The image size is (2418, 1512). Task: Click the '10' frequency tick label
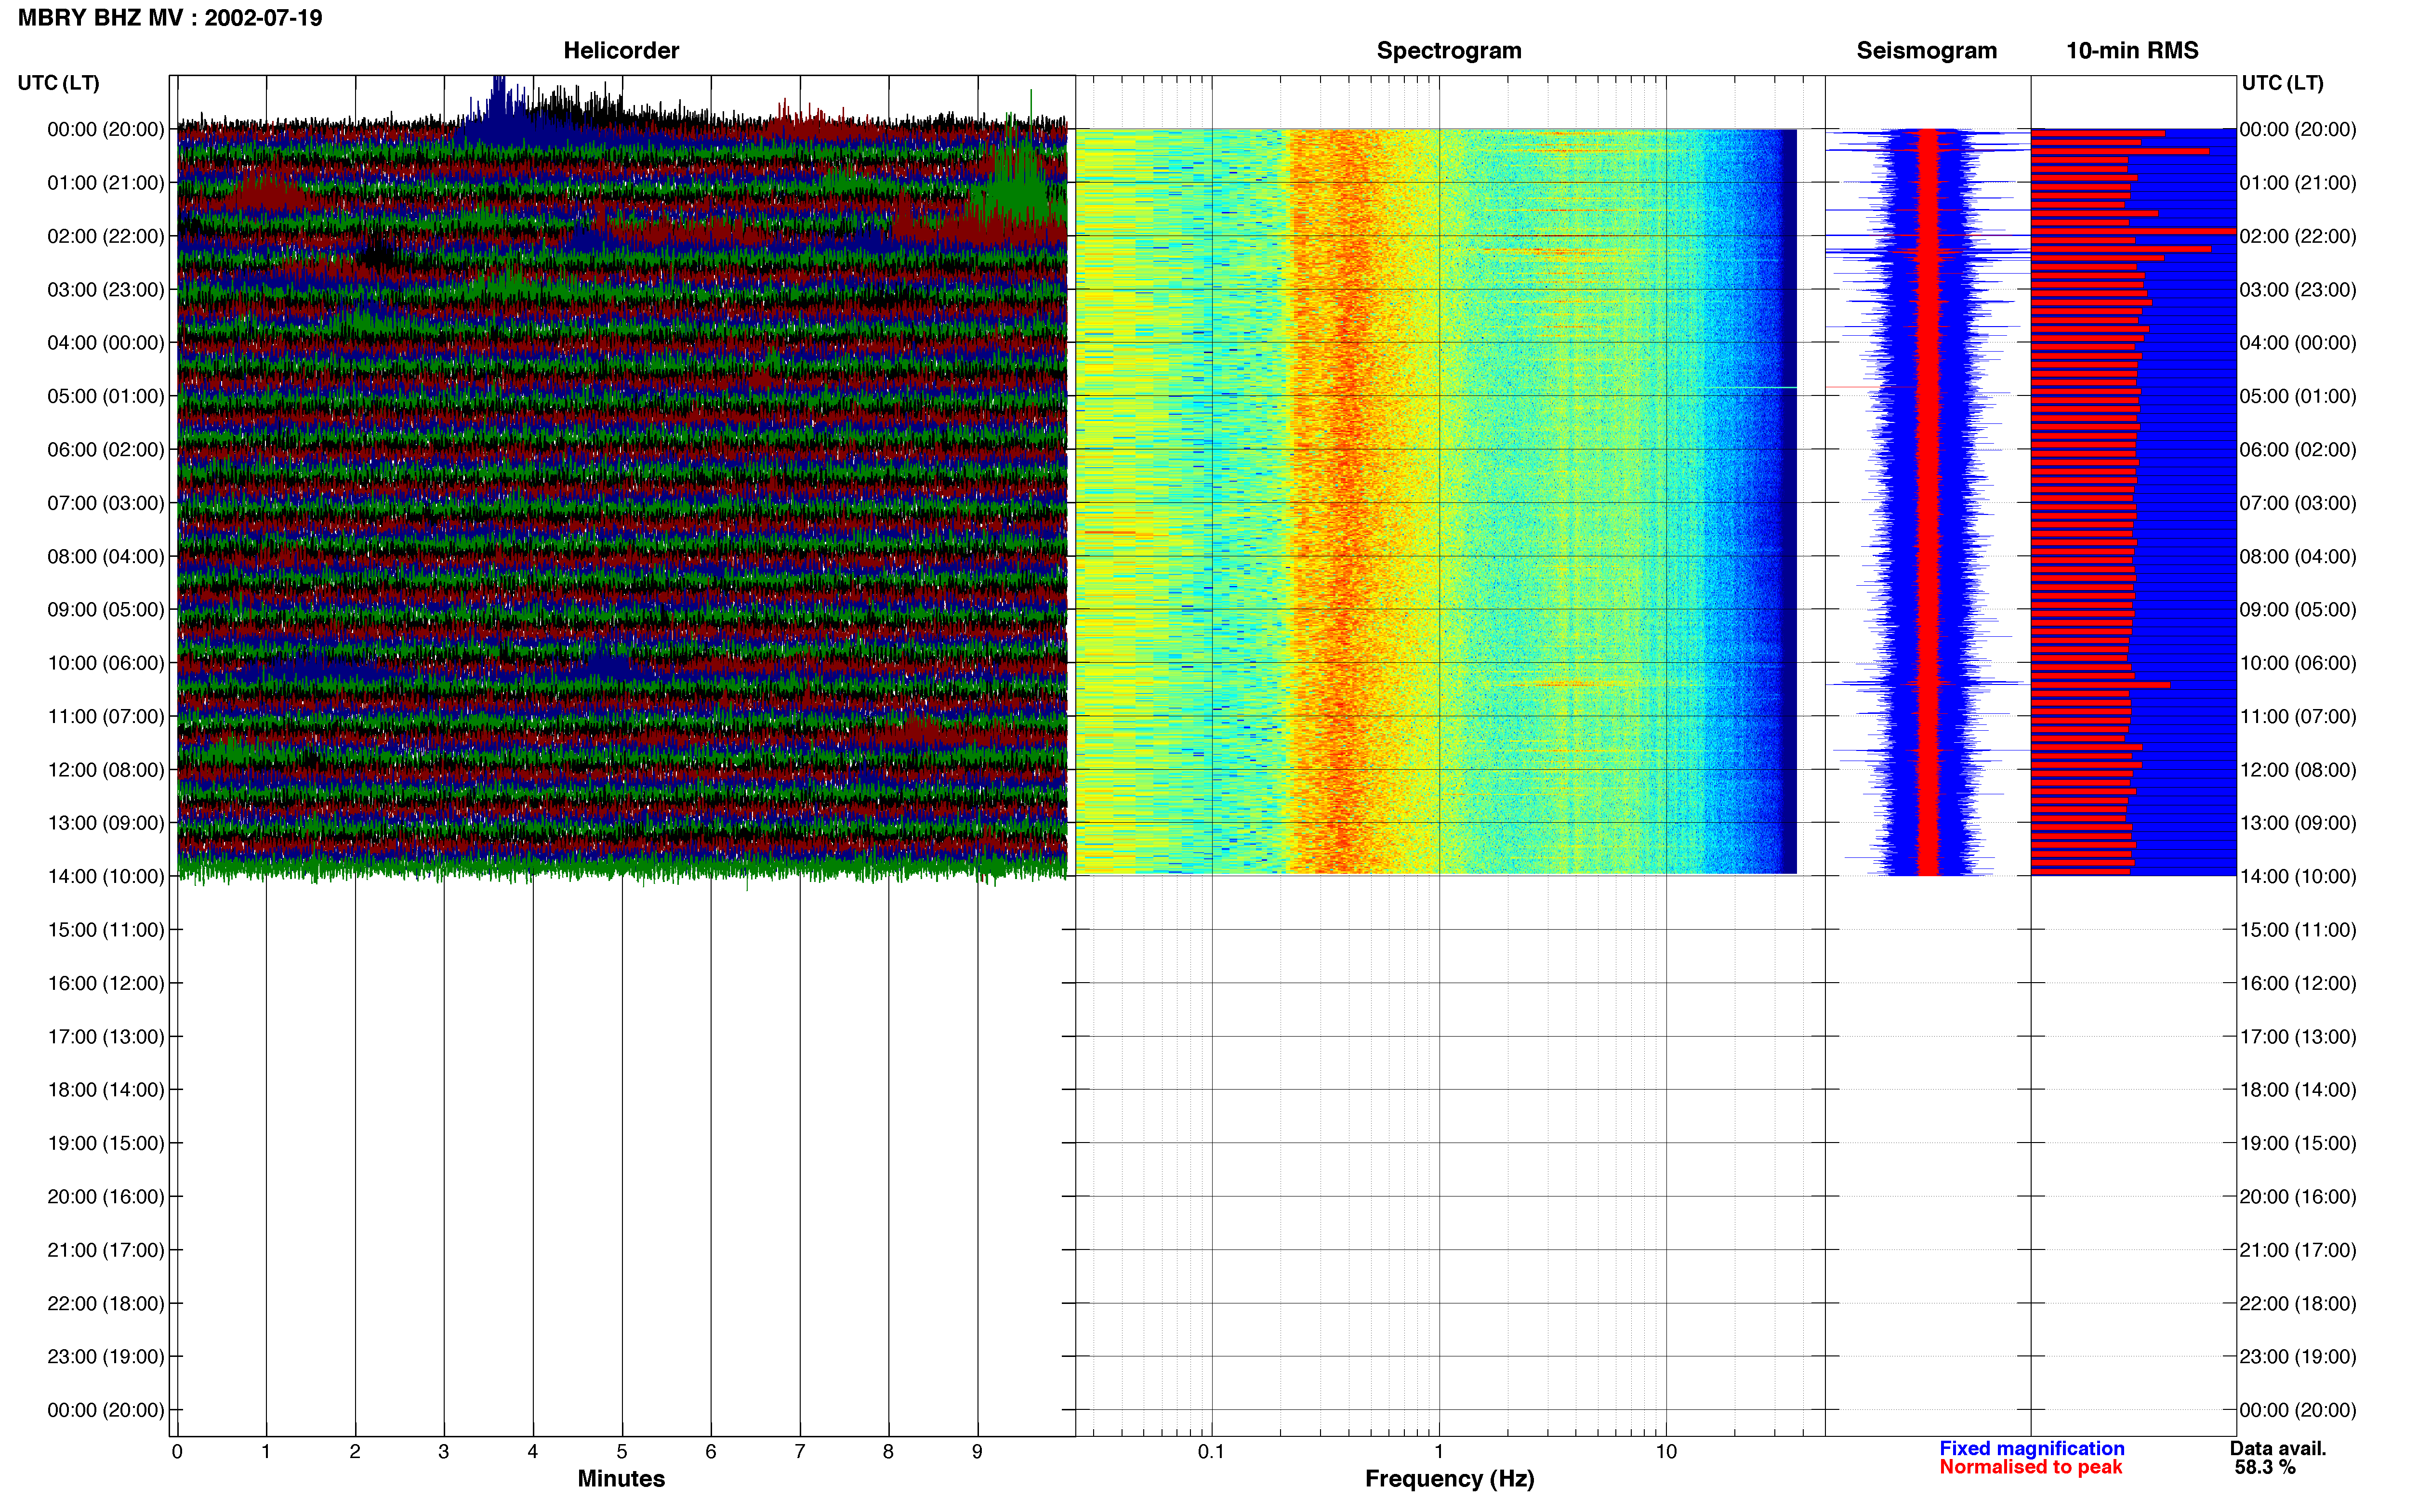[x=1666, y=1452]
